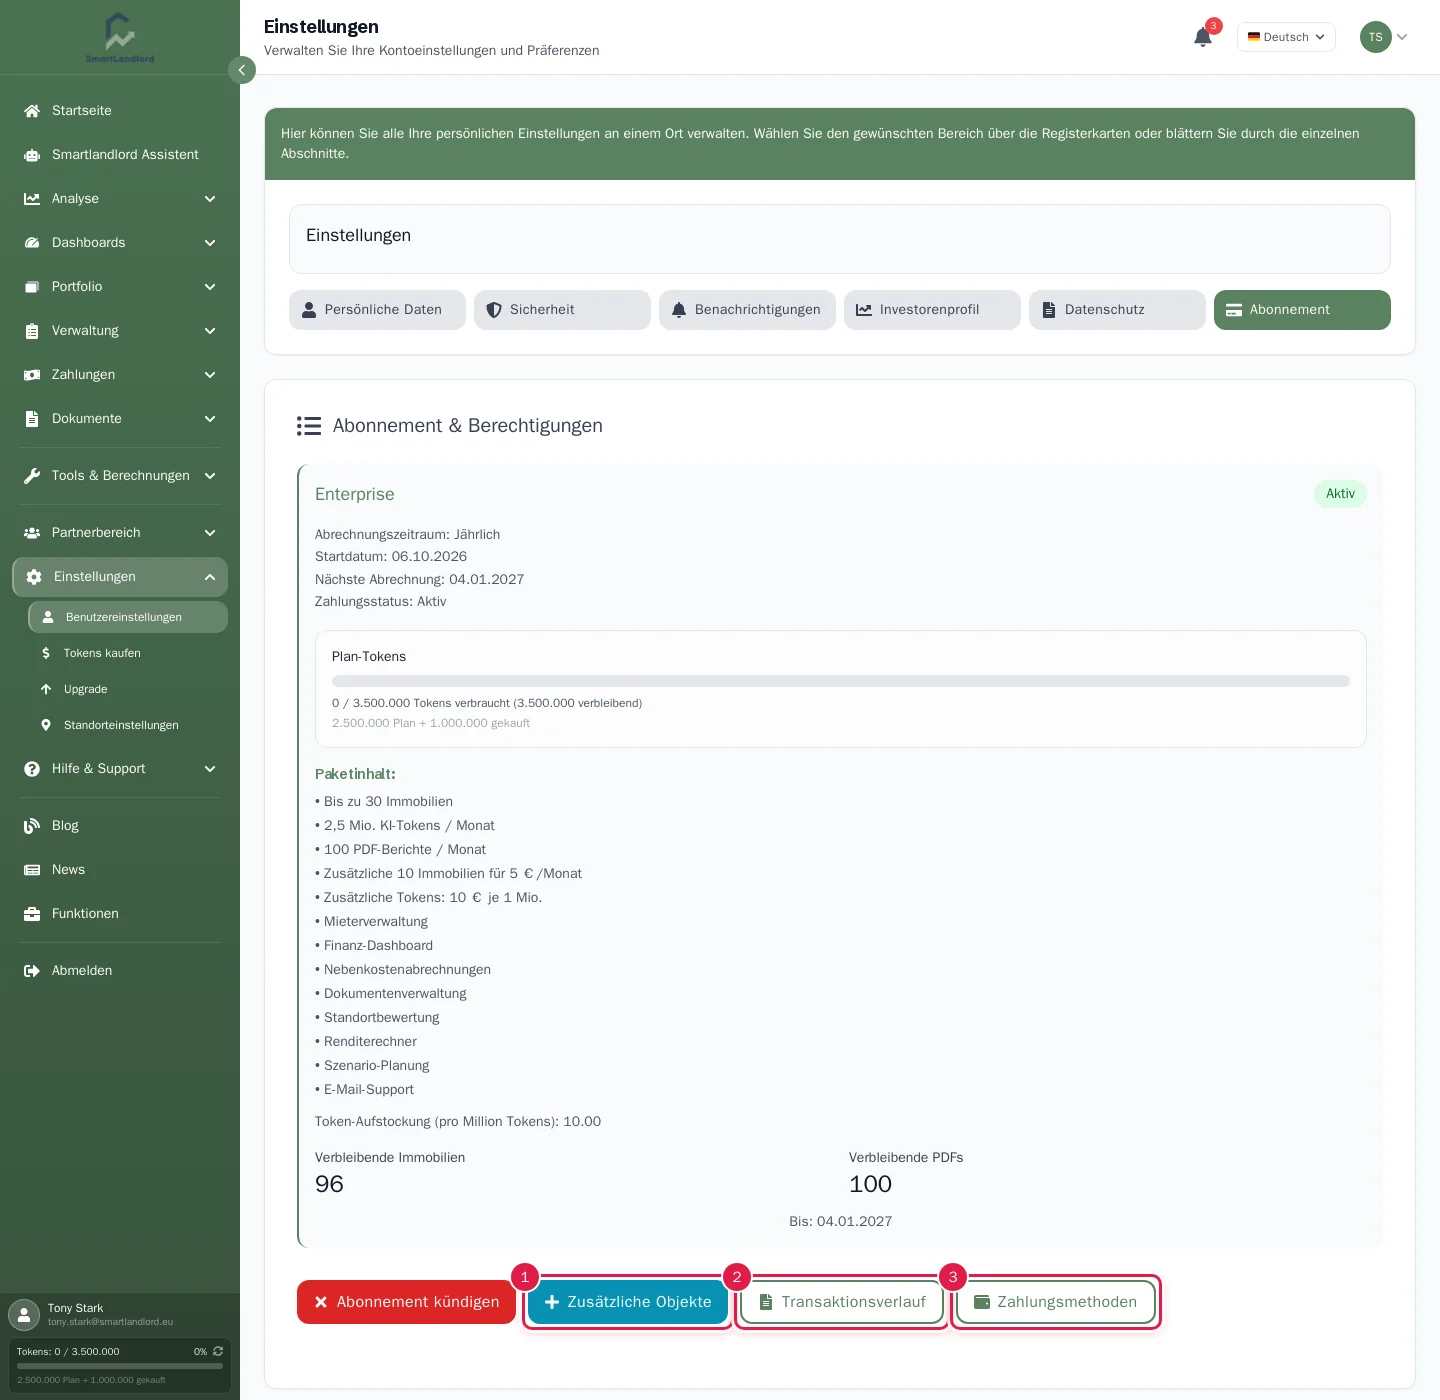The height and width of the screenshot is (1400, 1440).
Task: Open the Benachrichtigungen tab
Action: [747, 310]
